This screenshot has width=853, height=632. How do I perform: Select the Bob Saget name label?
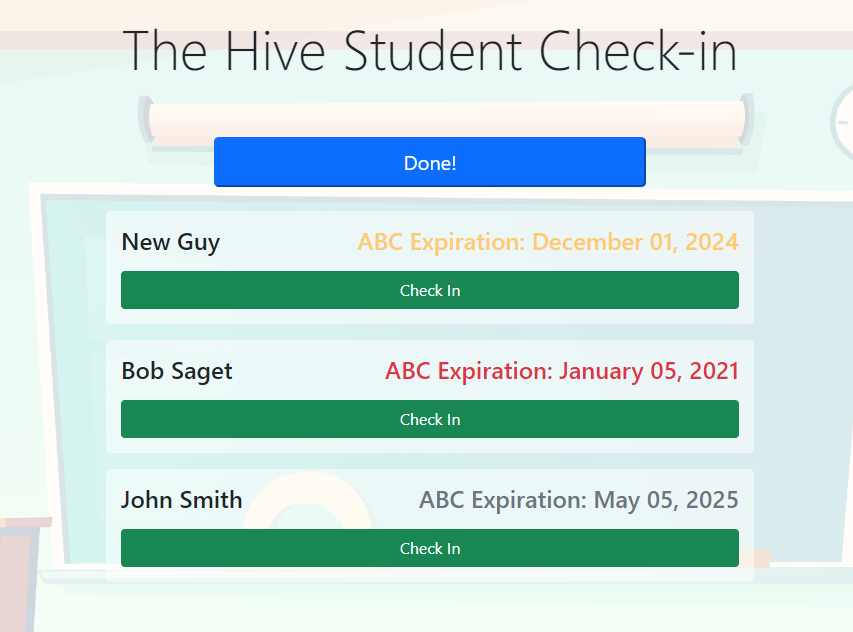[x=177, y=371]
